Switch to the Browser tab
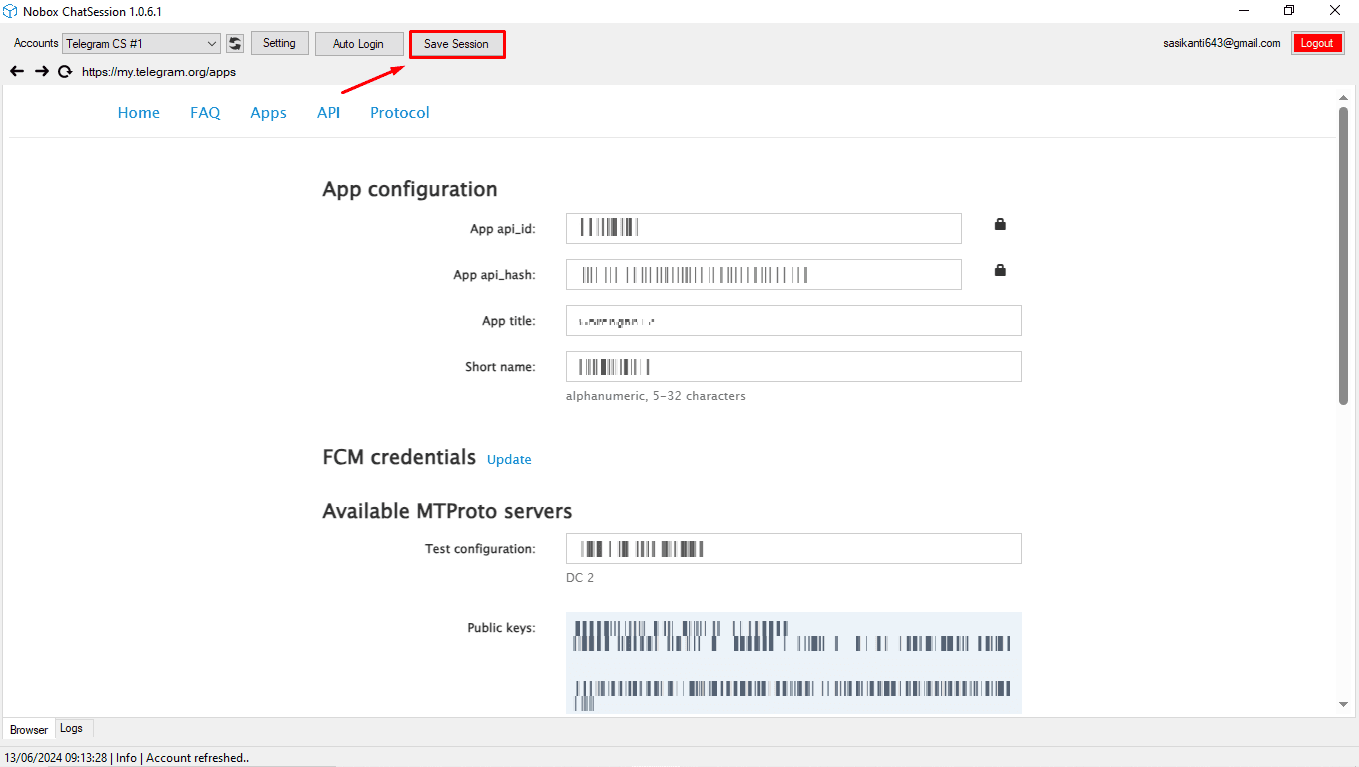This screenshot has width=1359, height=767. point(29,729)
